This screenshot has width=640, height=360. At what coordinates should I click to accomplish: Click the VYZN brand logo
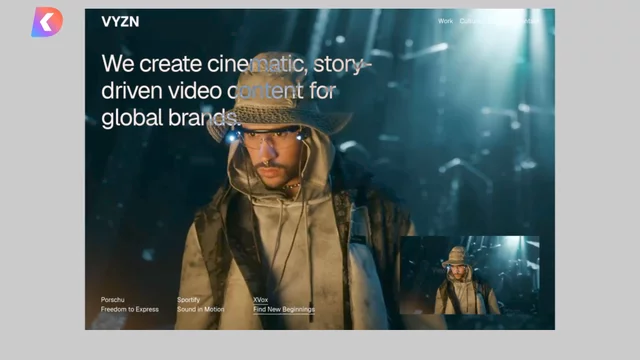[120, 22]
